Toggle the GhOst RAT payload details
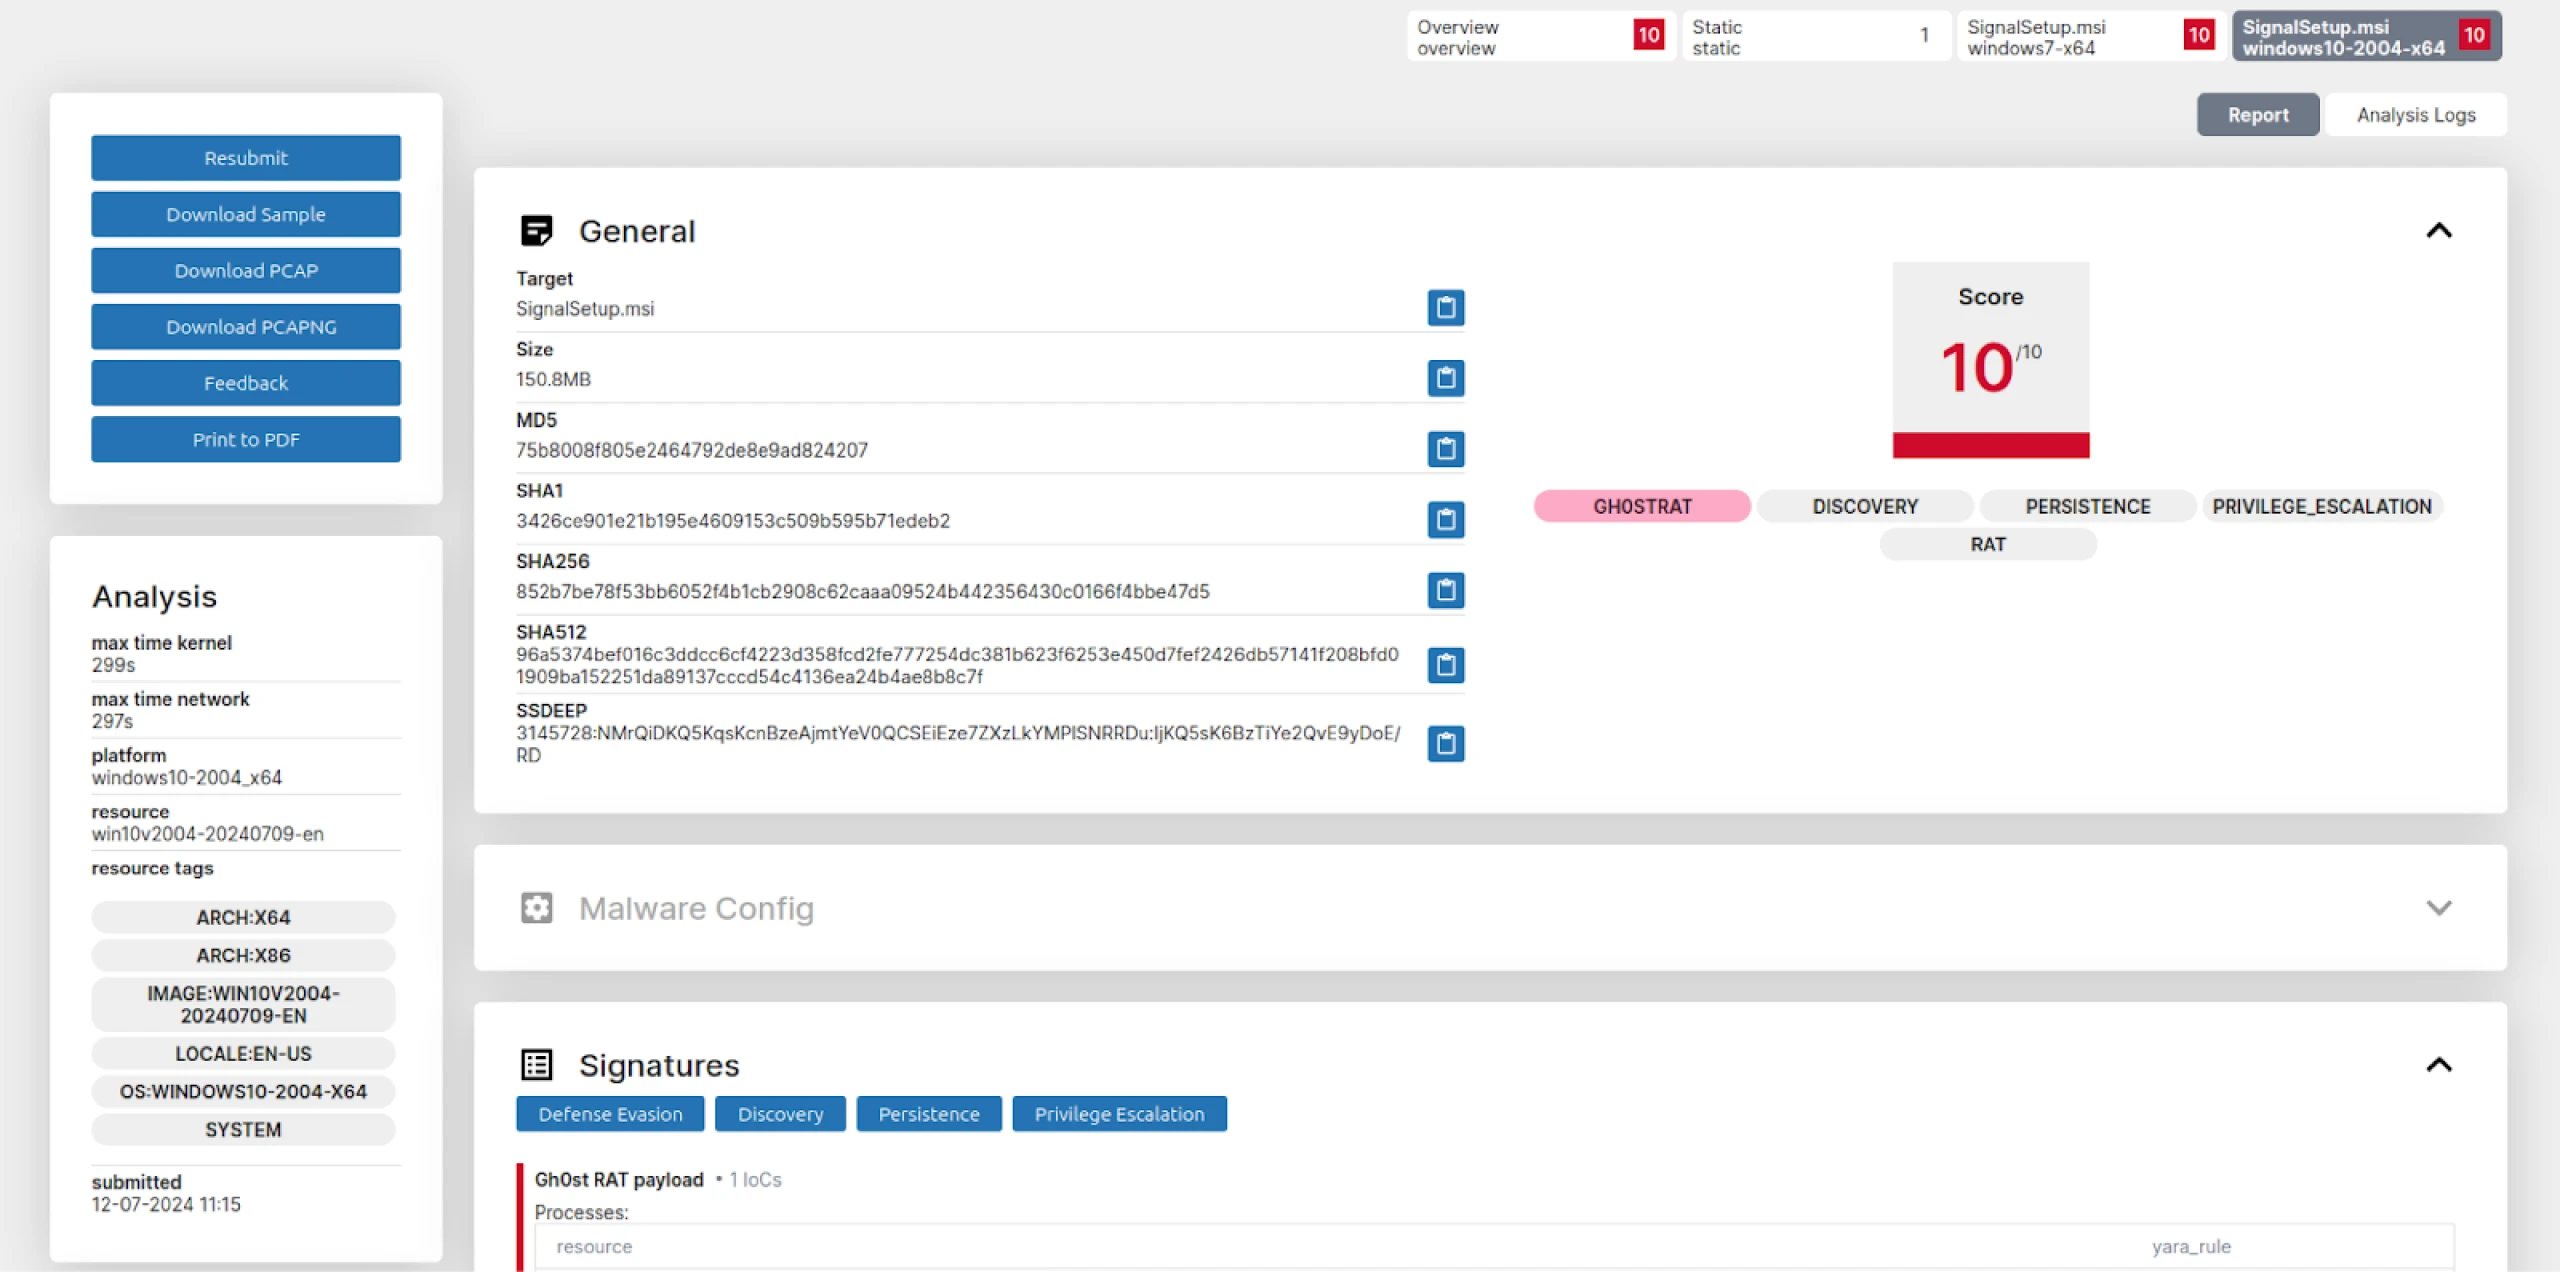 [620, 1179]
